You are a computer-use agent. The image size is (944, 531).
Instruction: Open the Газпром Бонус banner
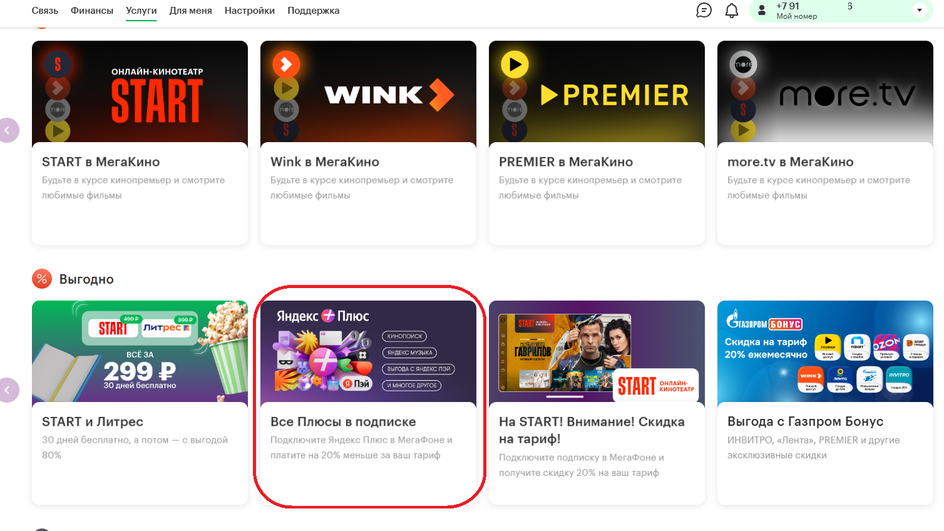tap(825, 352)
